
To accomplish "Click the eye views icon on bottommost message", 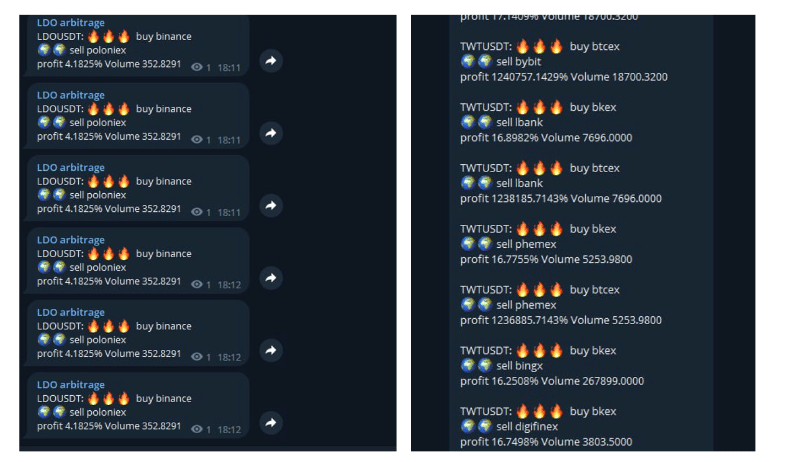I will 197,429.
